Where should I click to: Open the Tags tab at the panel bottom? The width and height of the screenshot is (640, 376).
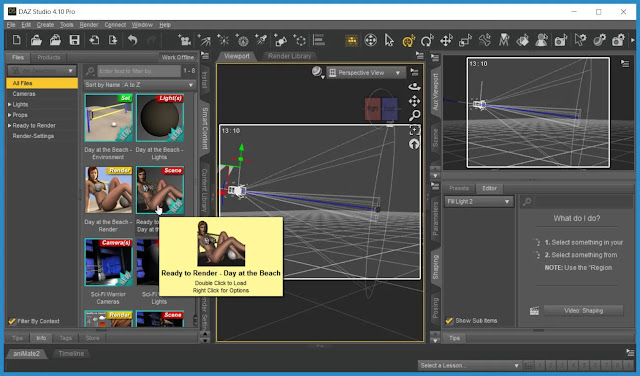(65, 338)
